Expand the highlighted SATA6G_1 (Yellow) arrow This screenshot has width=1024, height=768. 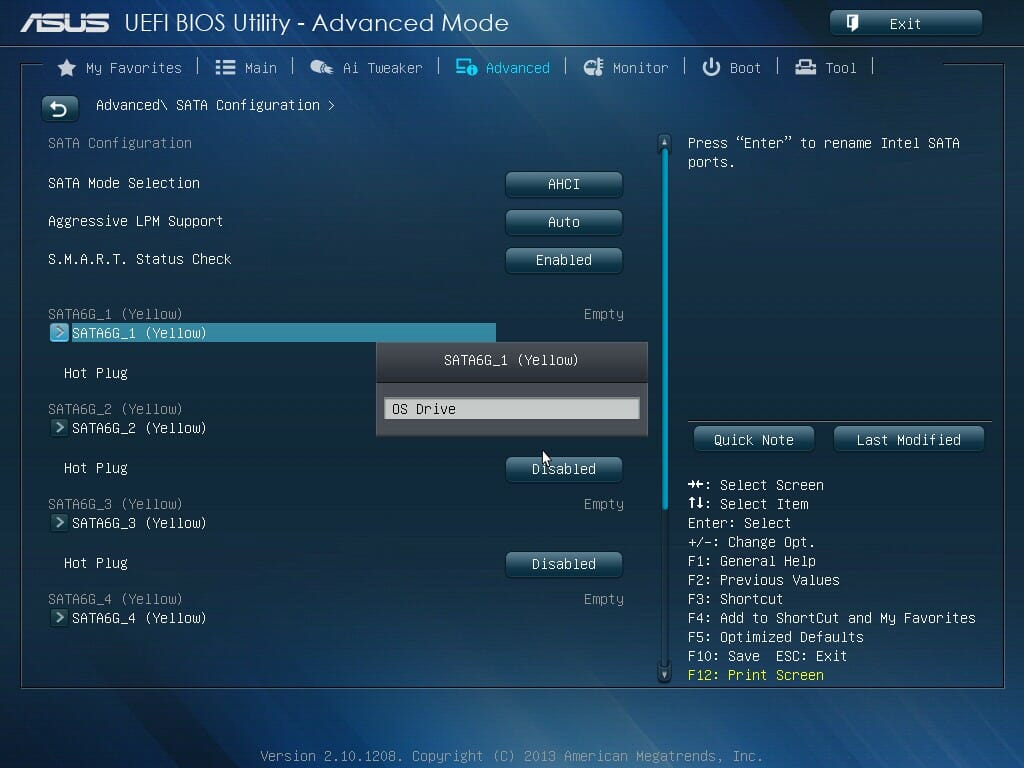pos(59,332)
